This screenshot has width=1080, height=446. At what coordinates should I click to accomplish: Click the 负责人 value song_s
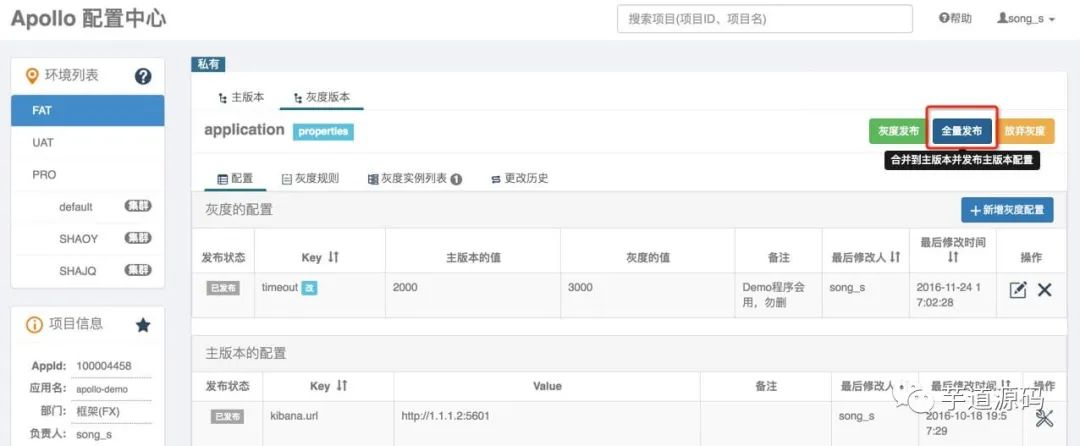click(x=94, y=434)
